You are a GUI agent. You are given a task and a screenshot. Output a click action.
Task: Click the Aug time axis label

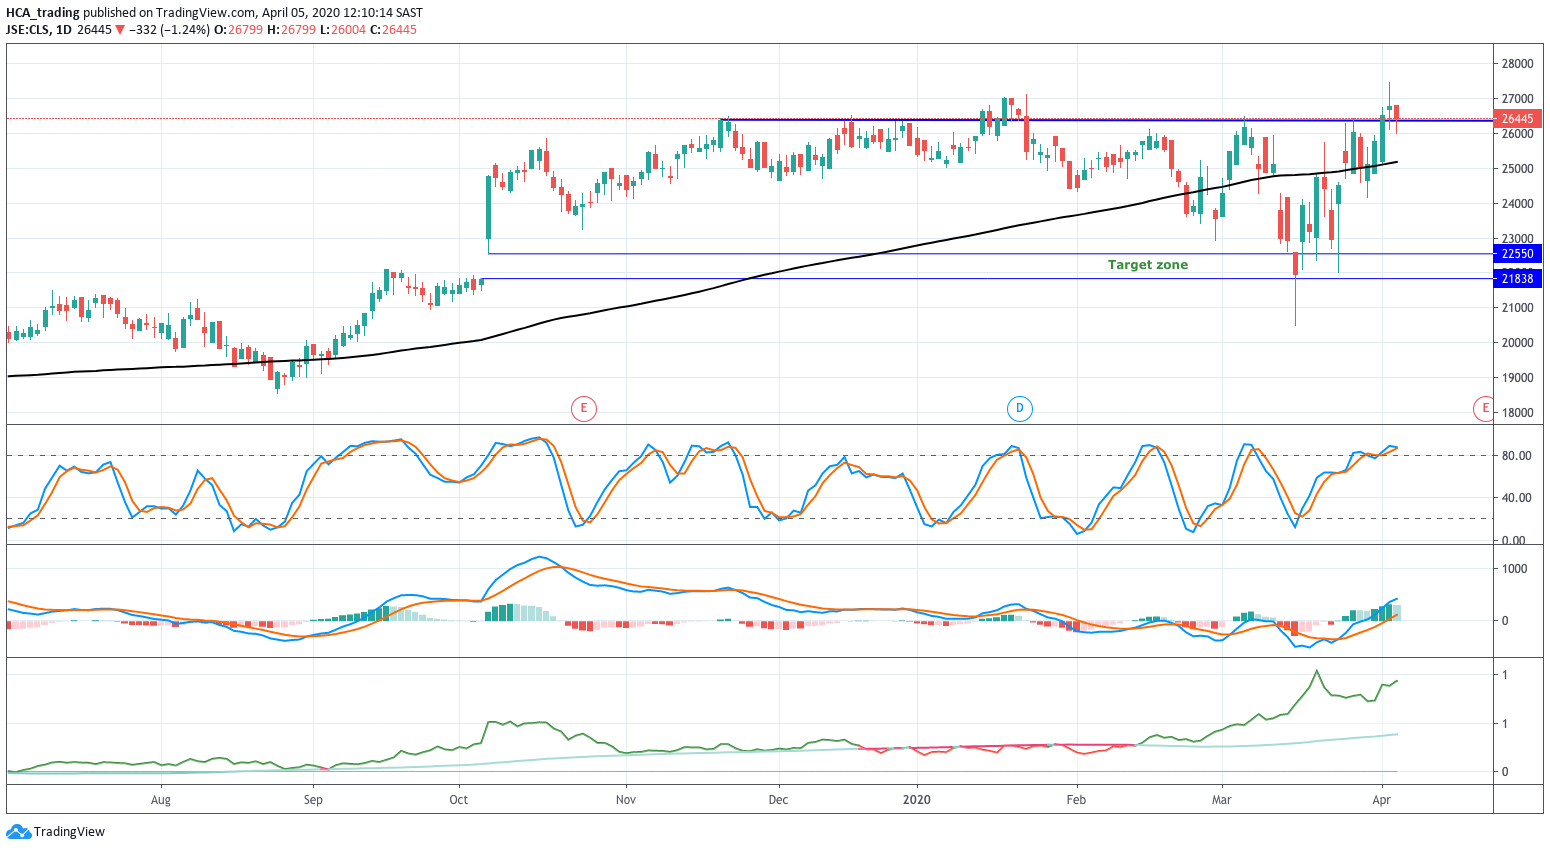coord(161,800)
